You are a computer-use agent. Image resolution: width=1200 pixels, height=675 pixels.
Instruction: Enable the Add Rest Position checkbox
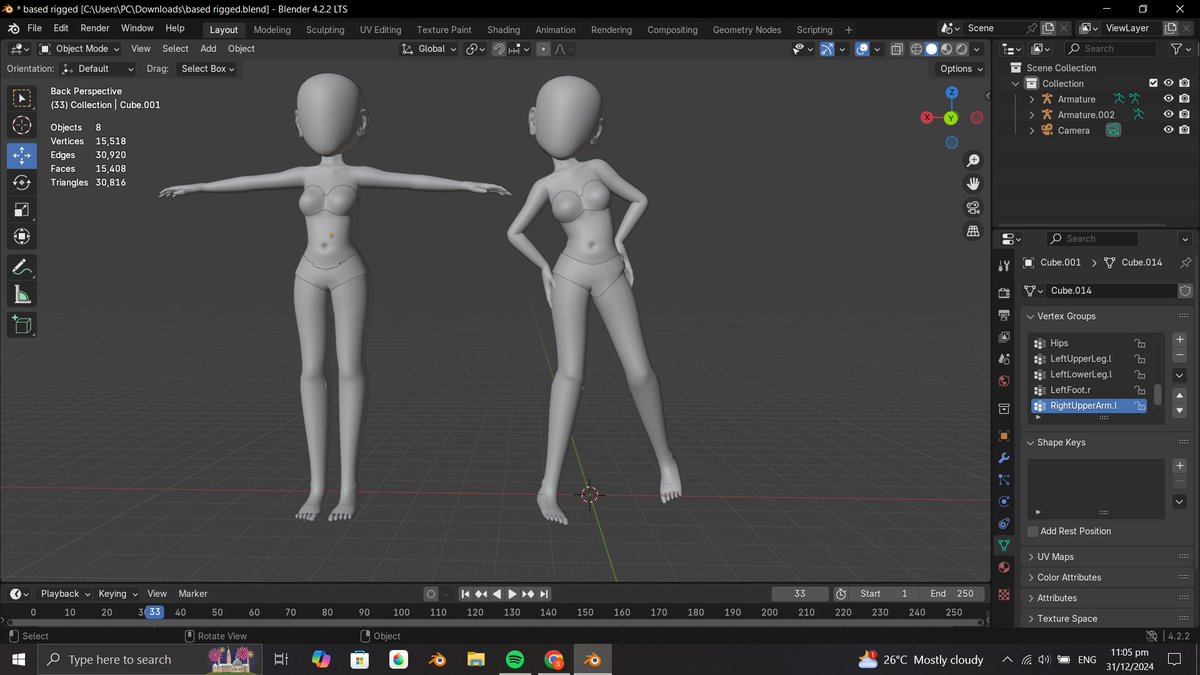(x=1033, y=531)
